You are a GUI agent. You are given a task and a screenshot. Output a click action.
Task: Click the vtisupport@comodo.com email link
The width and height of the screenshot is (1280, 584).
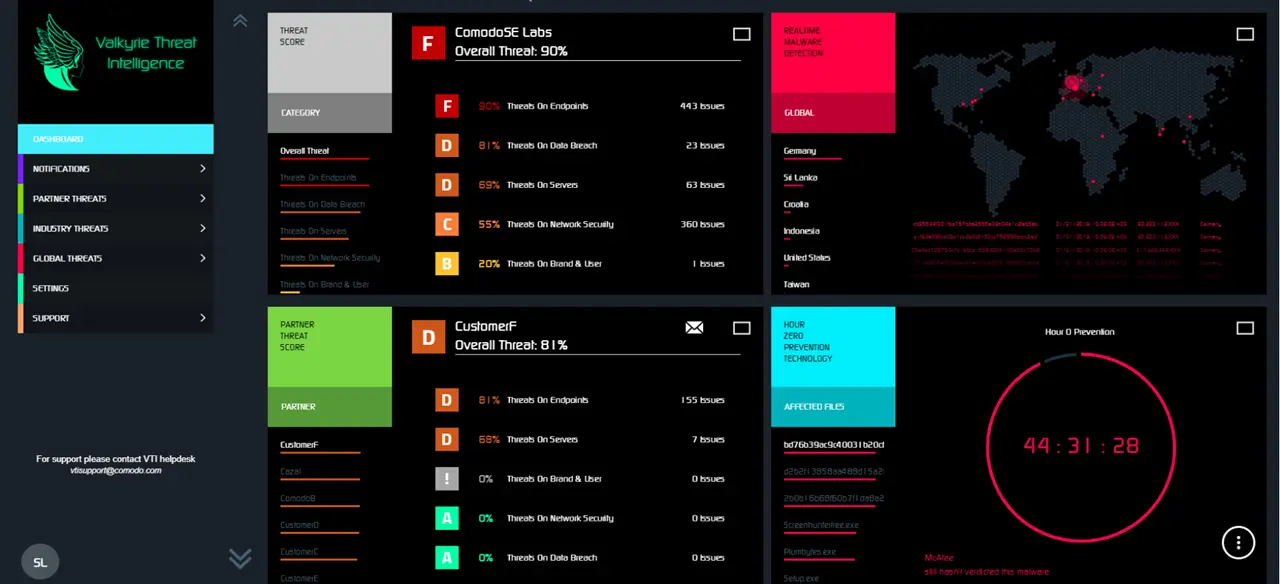115,468
